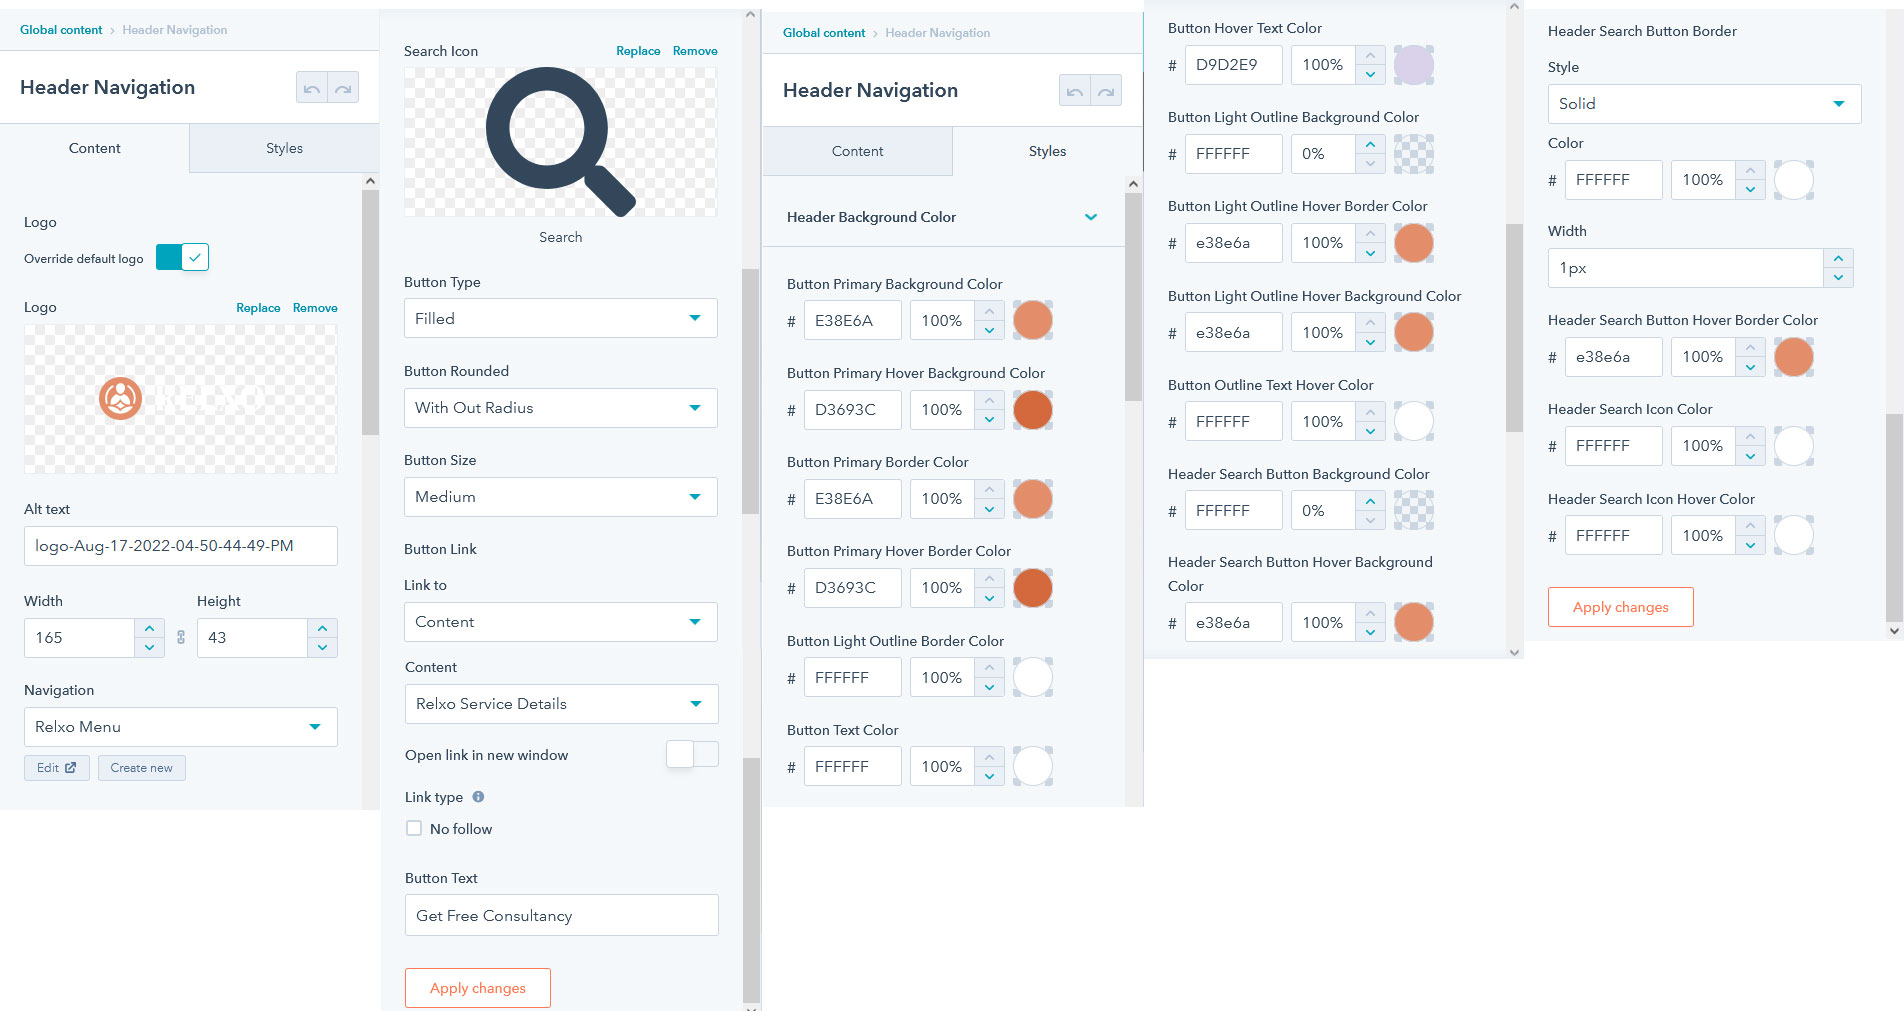Open Header Search Button Hover Border Color swatch
Viewport: 1904px width, 1011px height.
[1794, 357]
